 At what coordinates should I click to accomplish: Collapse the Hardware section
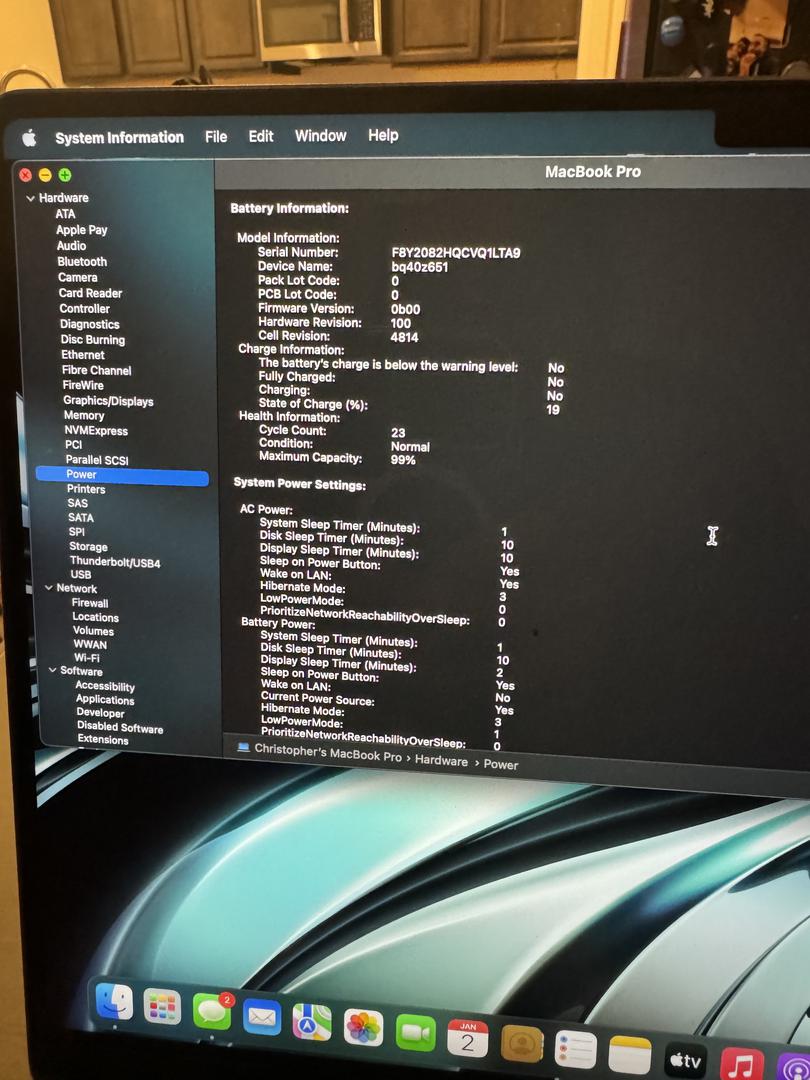tap(30, 198)
